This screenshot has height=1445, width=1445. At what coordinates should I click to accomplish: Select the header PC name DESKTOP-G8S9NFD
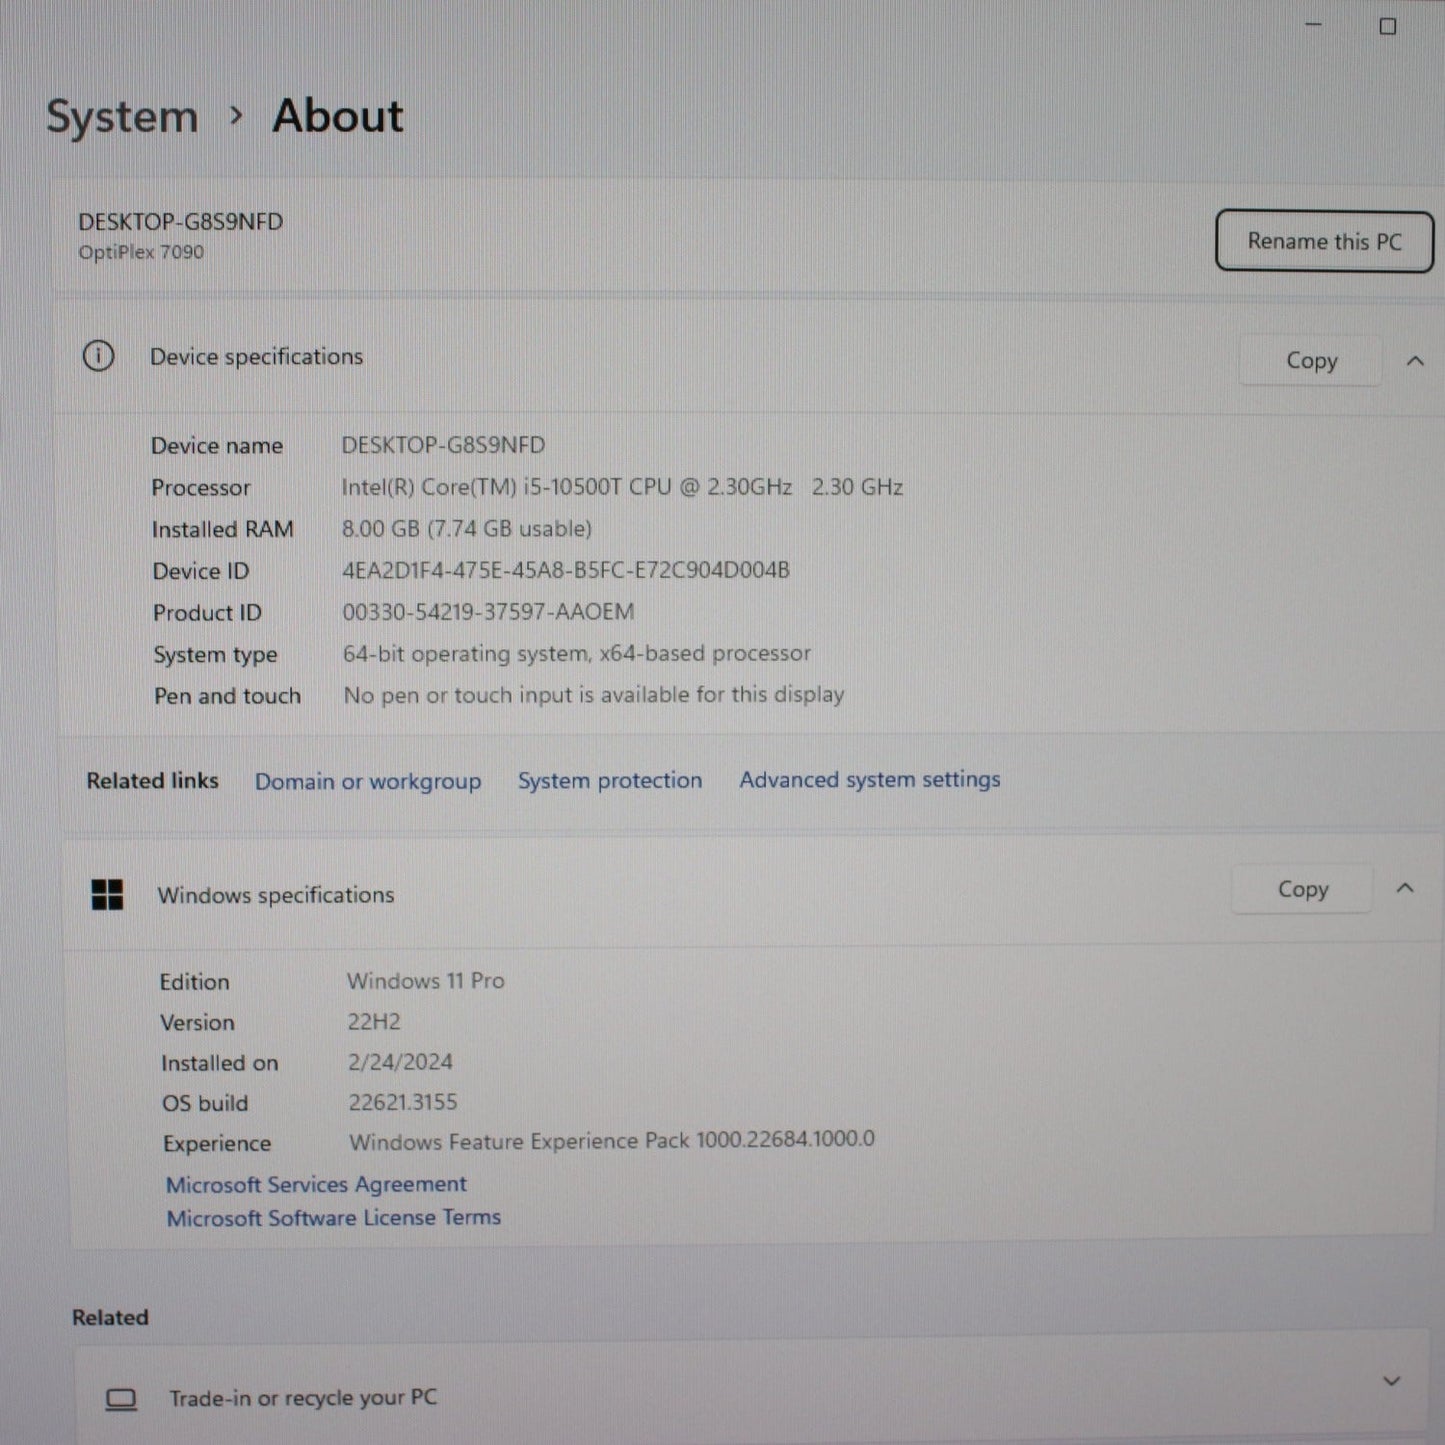click(x=181, y=222)
